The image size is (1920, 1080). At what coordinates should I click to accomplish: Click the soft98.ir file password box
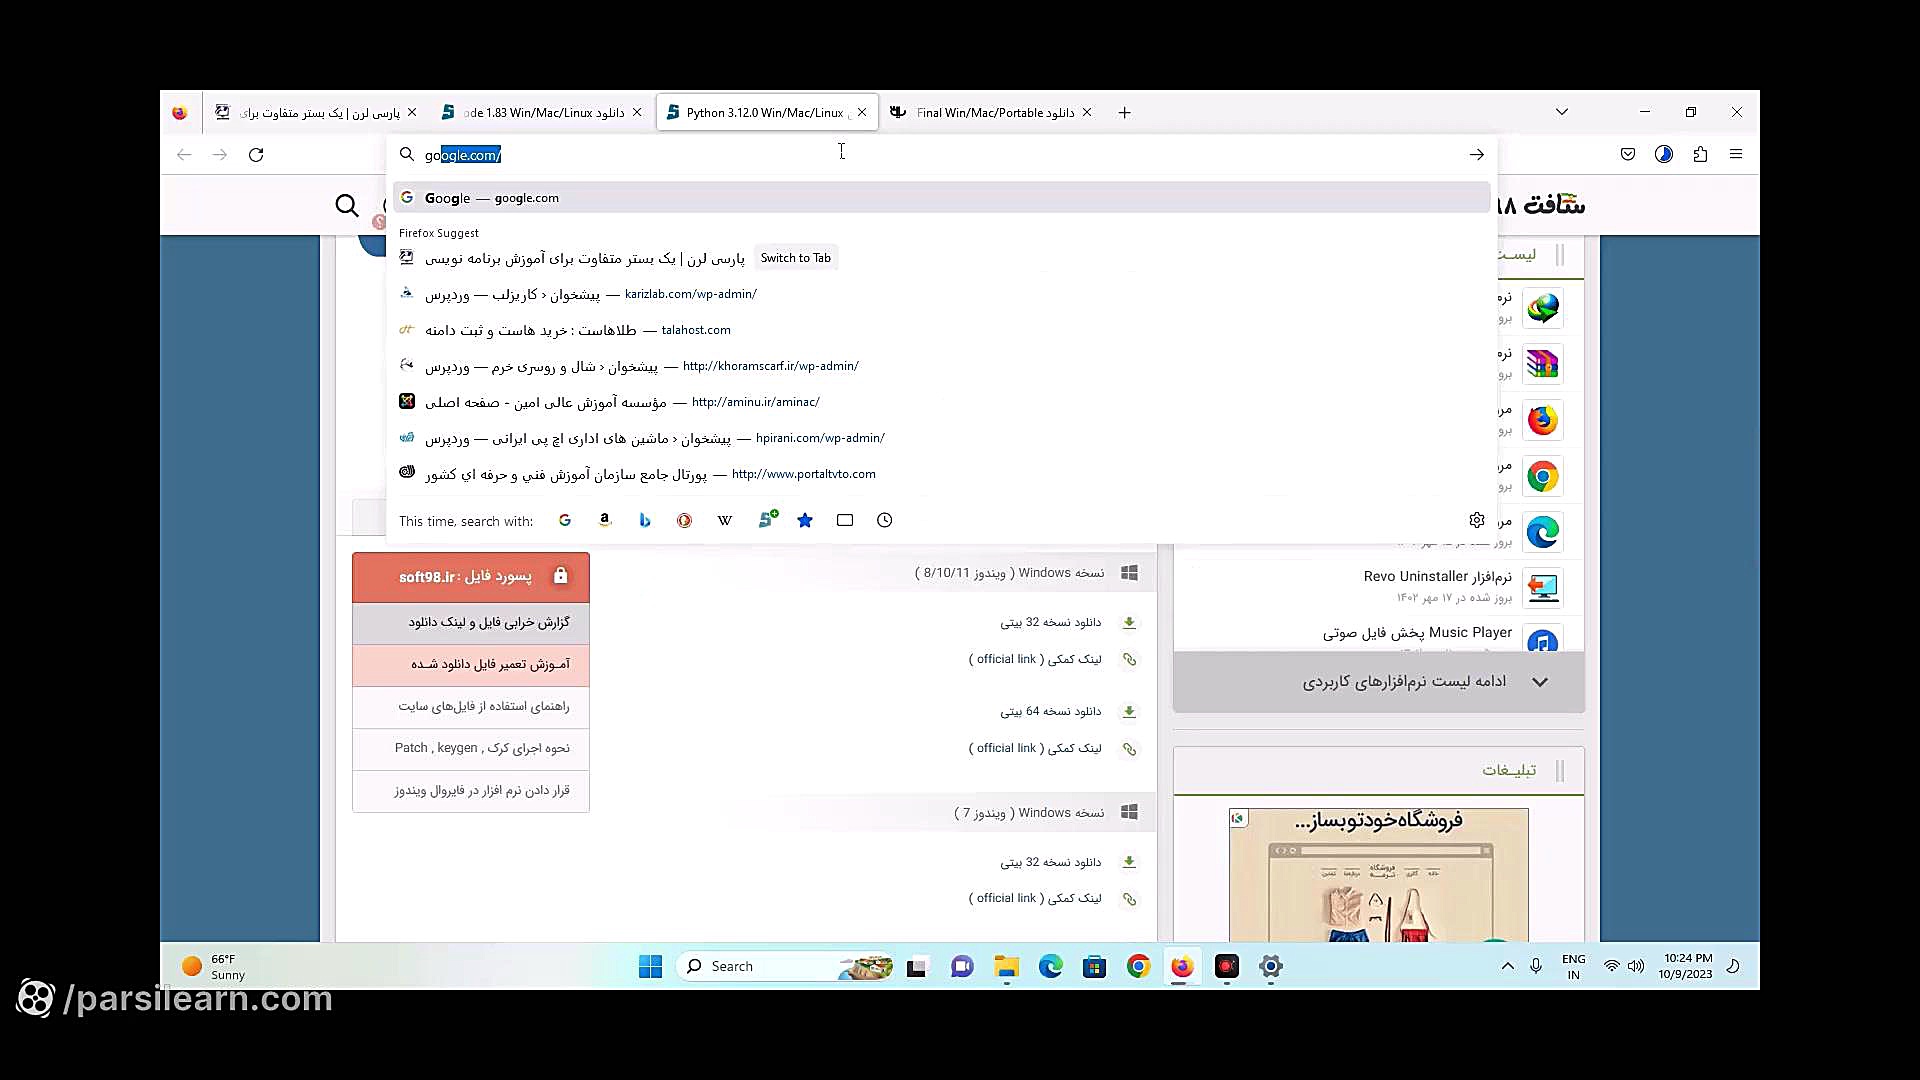click(x=471, y=577)
